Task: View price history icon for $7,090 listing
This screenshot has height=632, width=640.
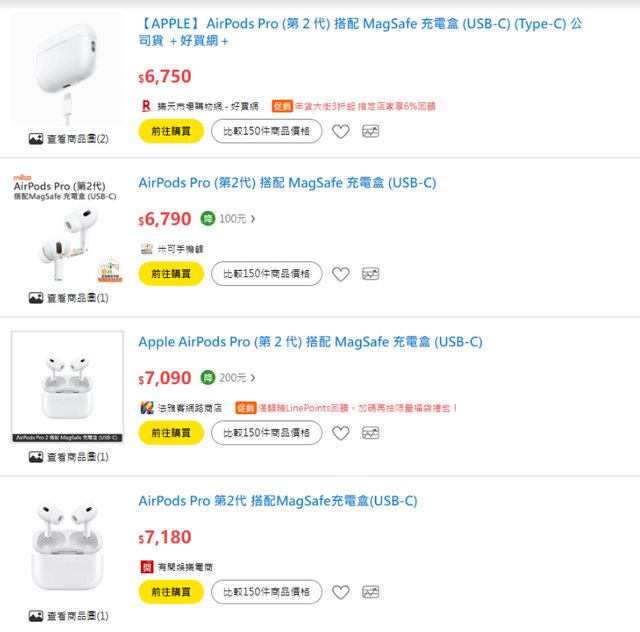Action: click(370, 433)
